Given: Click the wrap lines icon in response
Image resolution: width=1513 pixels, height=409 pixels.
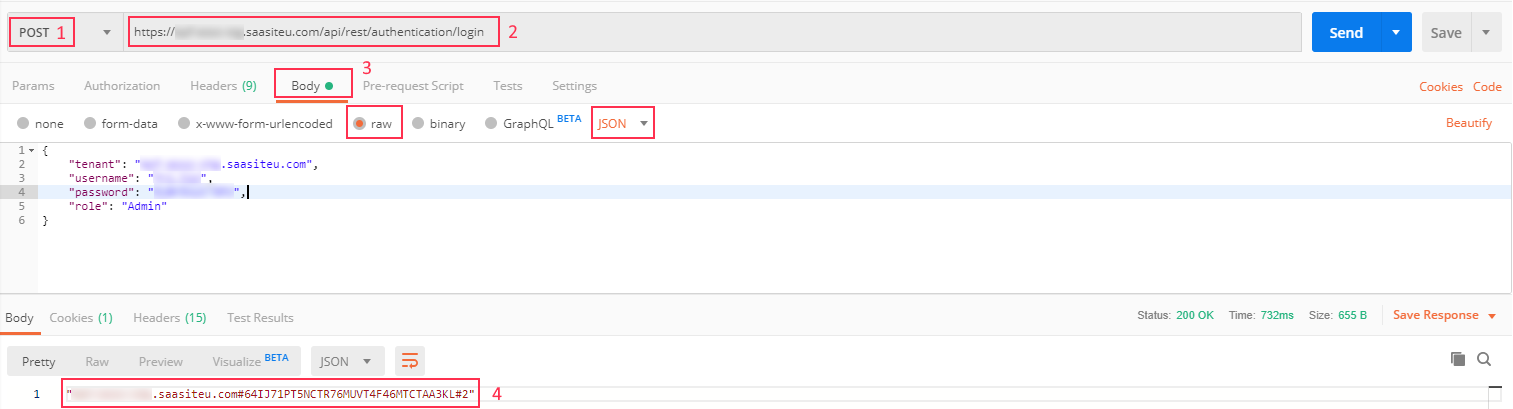Looking at the screenshot, I should pyautogui.click(x=410, y=361).
